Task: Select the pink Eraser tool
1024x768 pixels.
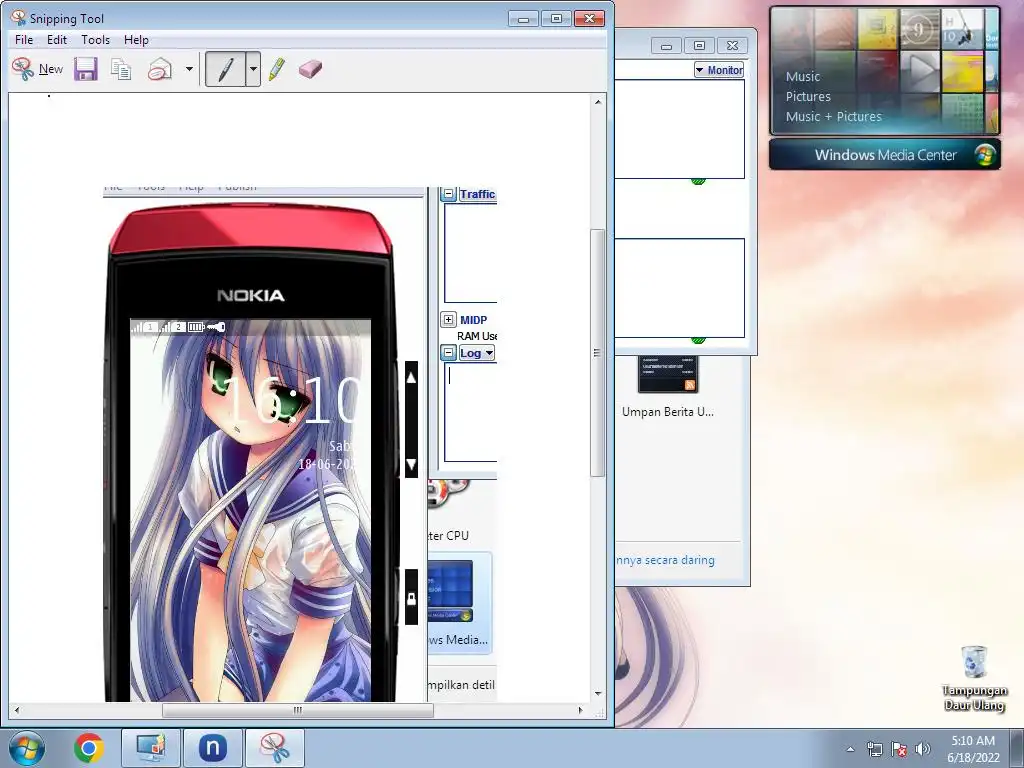Action: tap(310, 69)
